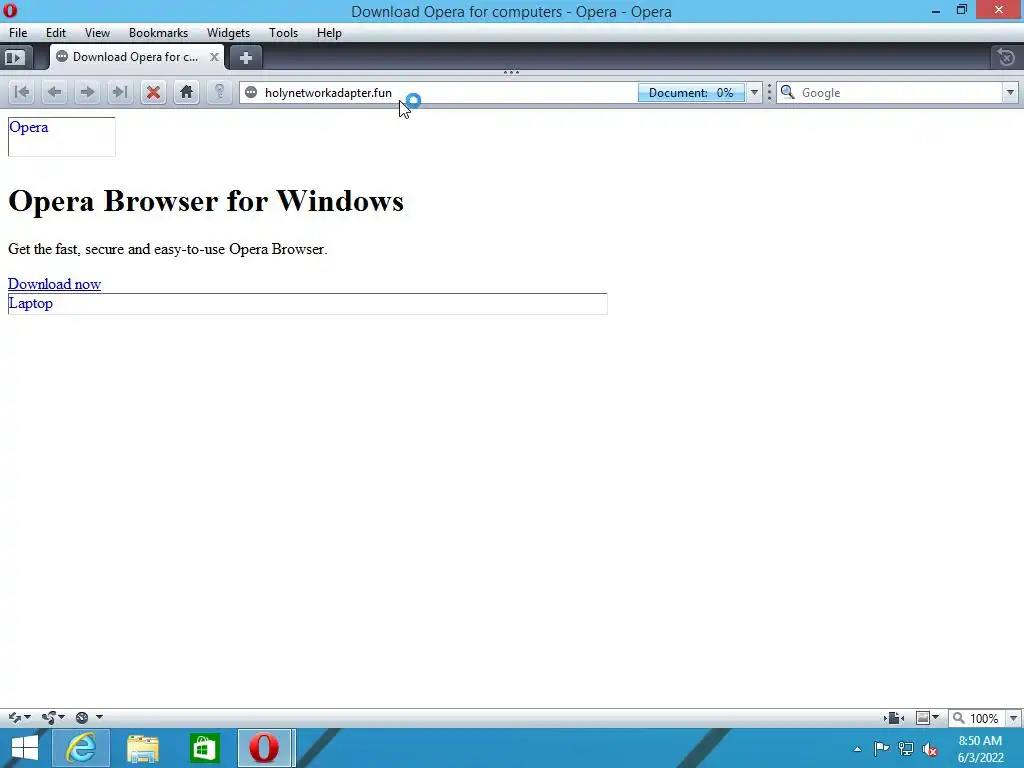The width and height of the screenshot is (1024, 768).
Task: Open the Tools menu
Action: (283, 33)
